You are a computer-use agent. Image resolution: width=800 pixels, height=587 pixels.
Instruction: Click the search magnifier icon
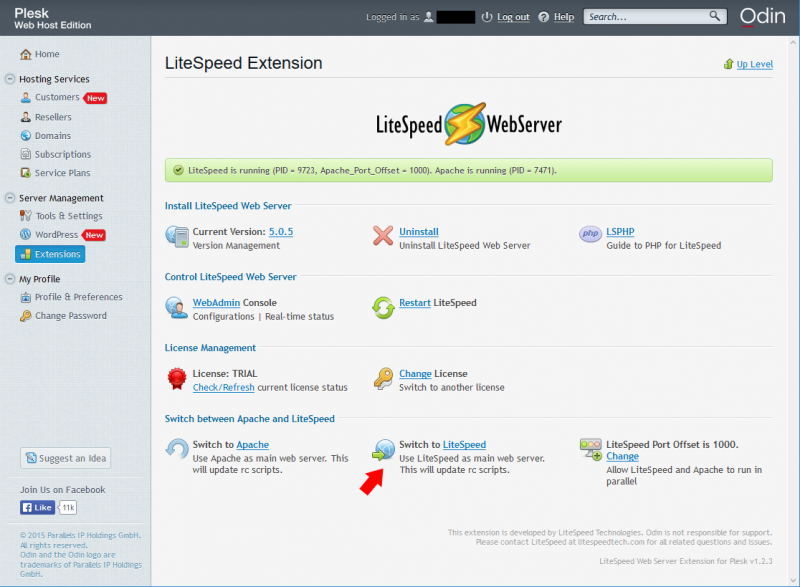[x=715, y=16]
